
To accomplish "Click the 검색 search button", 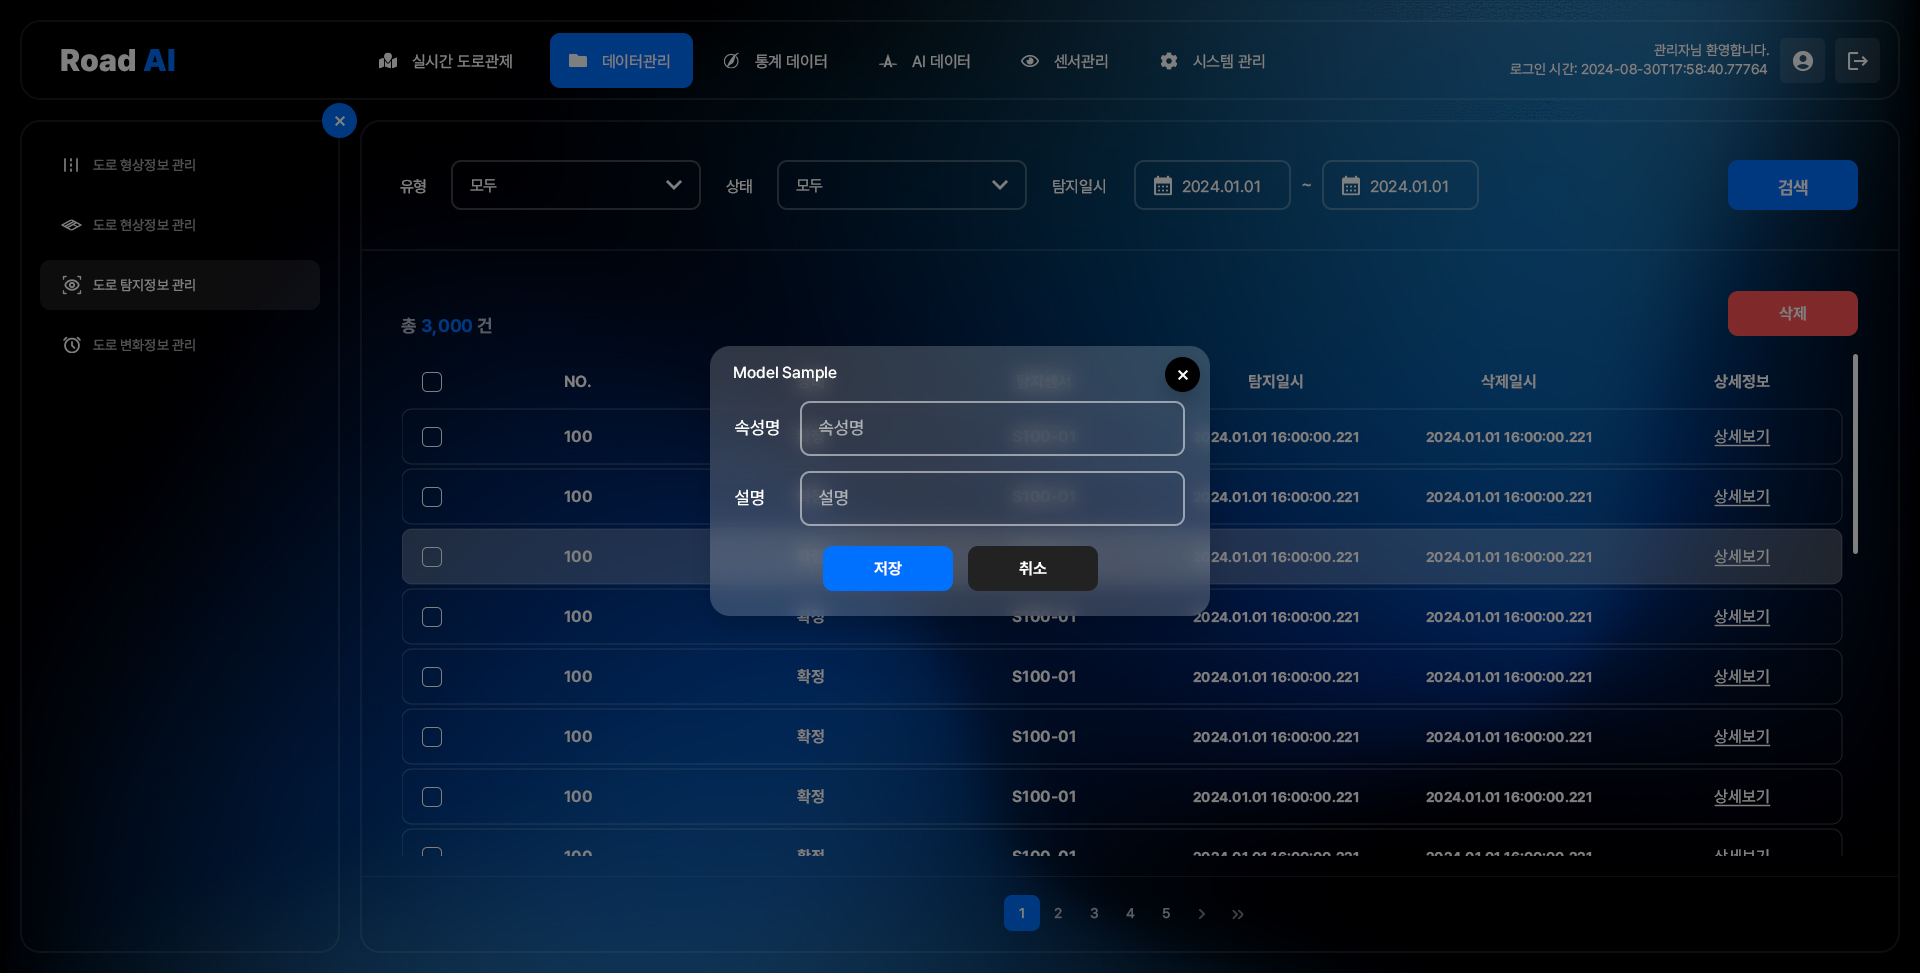I will (x=1792, y=186).
